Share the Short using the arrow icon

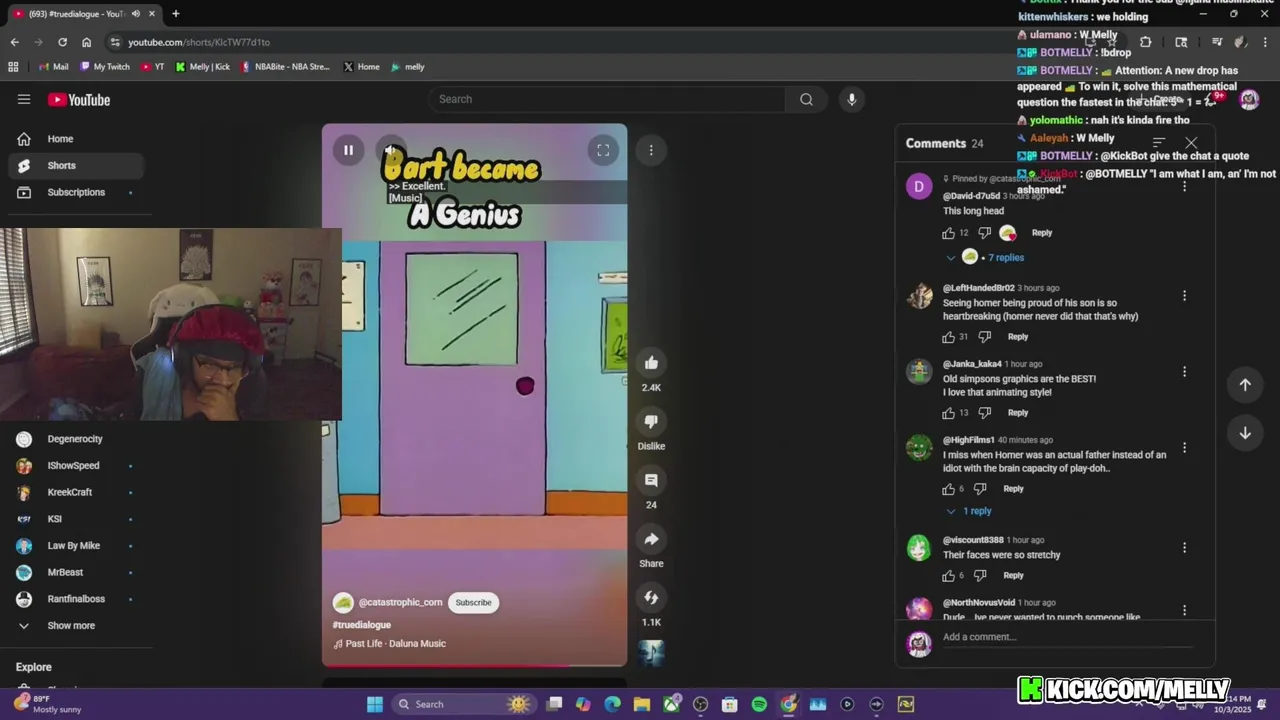(651, 539)
